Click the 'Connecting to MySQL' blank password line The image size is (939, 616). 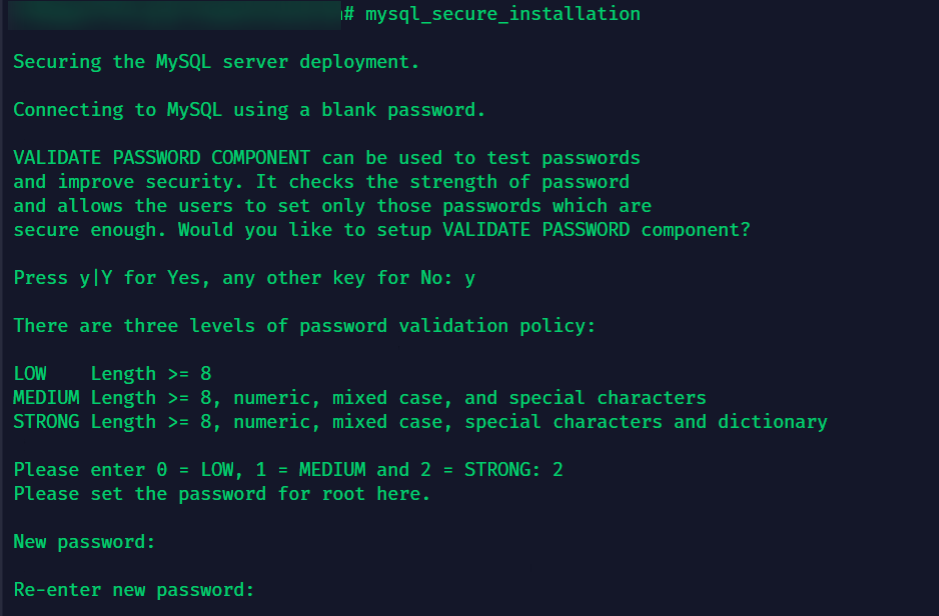[249, 110]
